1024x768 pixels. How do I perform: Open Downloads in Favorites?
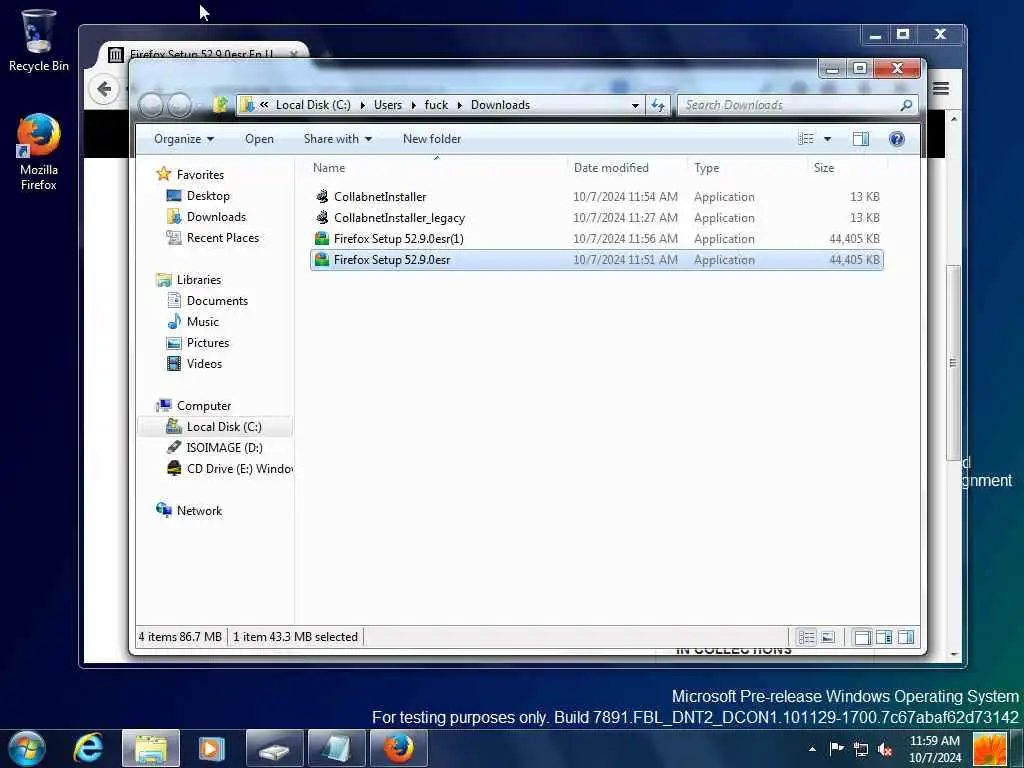pyautogui.click(x=216, y=217)
